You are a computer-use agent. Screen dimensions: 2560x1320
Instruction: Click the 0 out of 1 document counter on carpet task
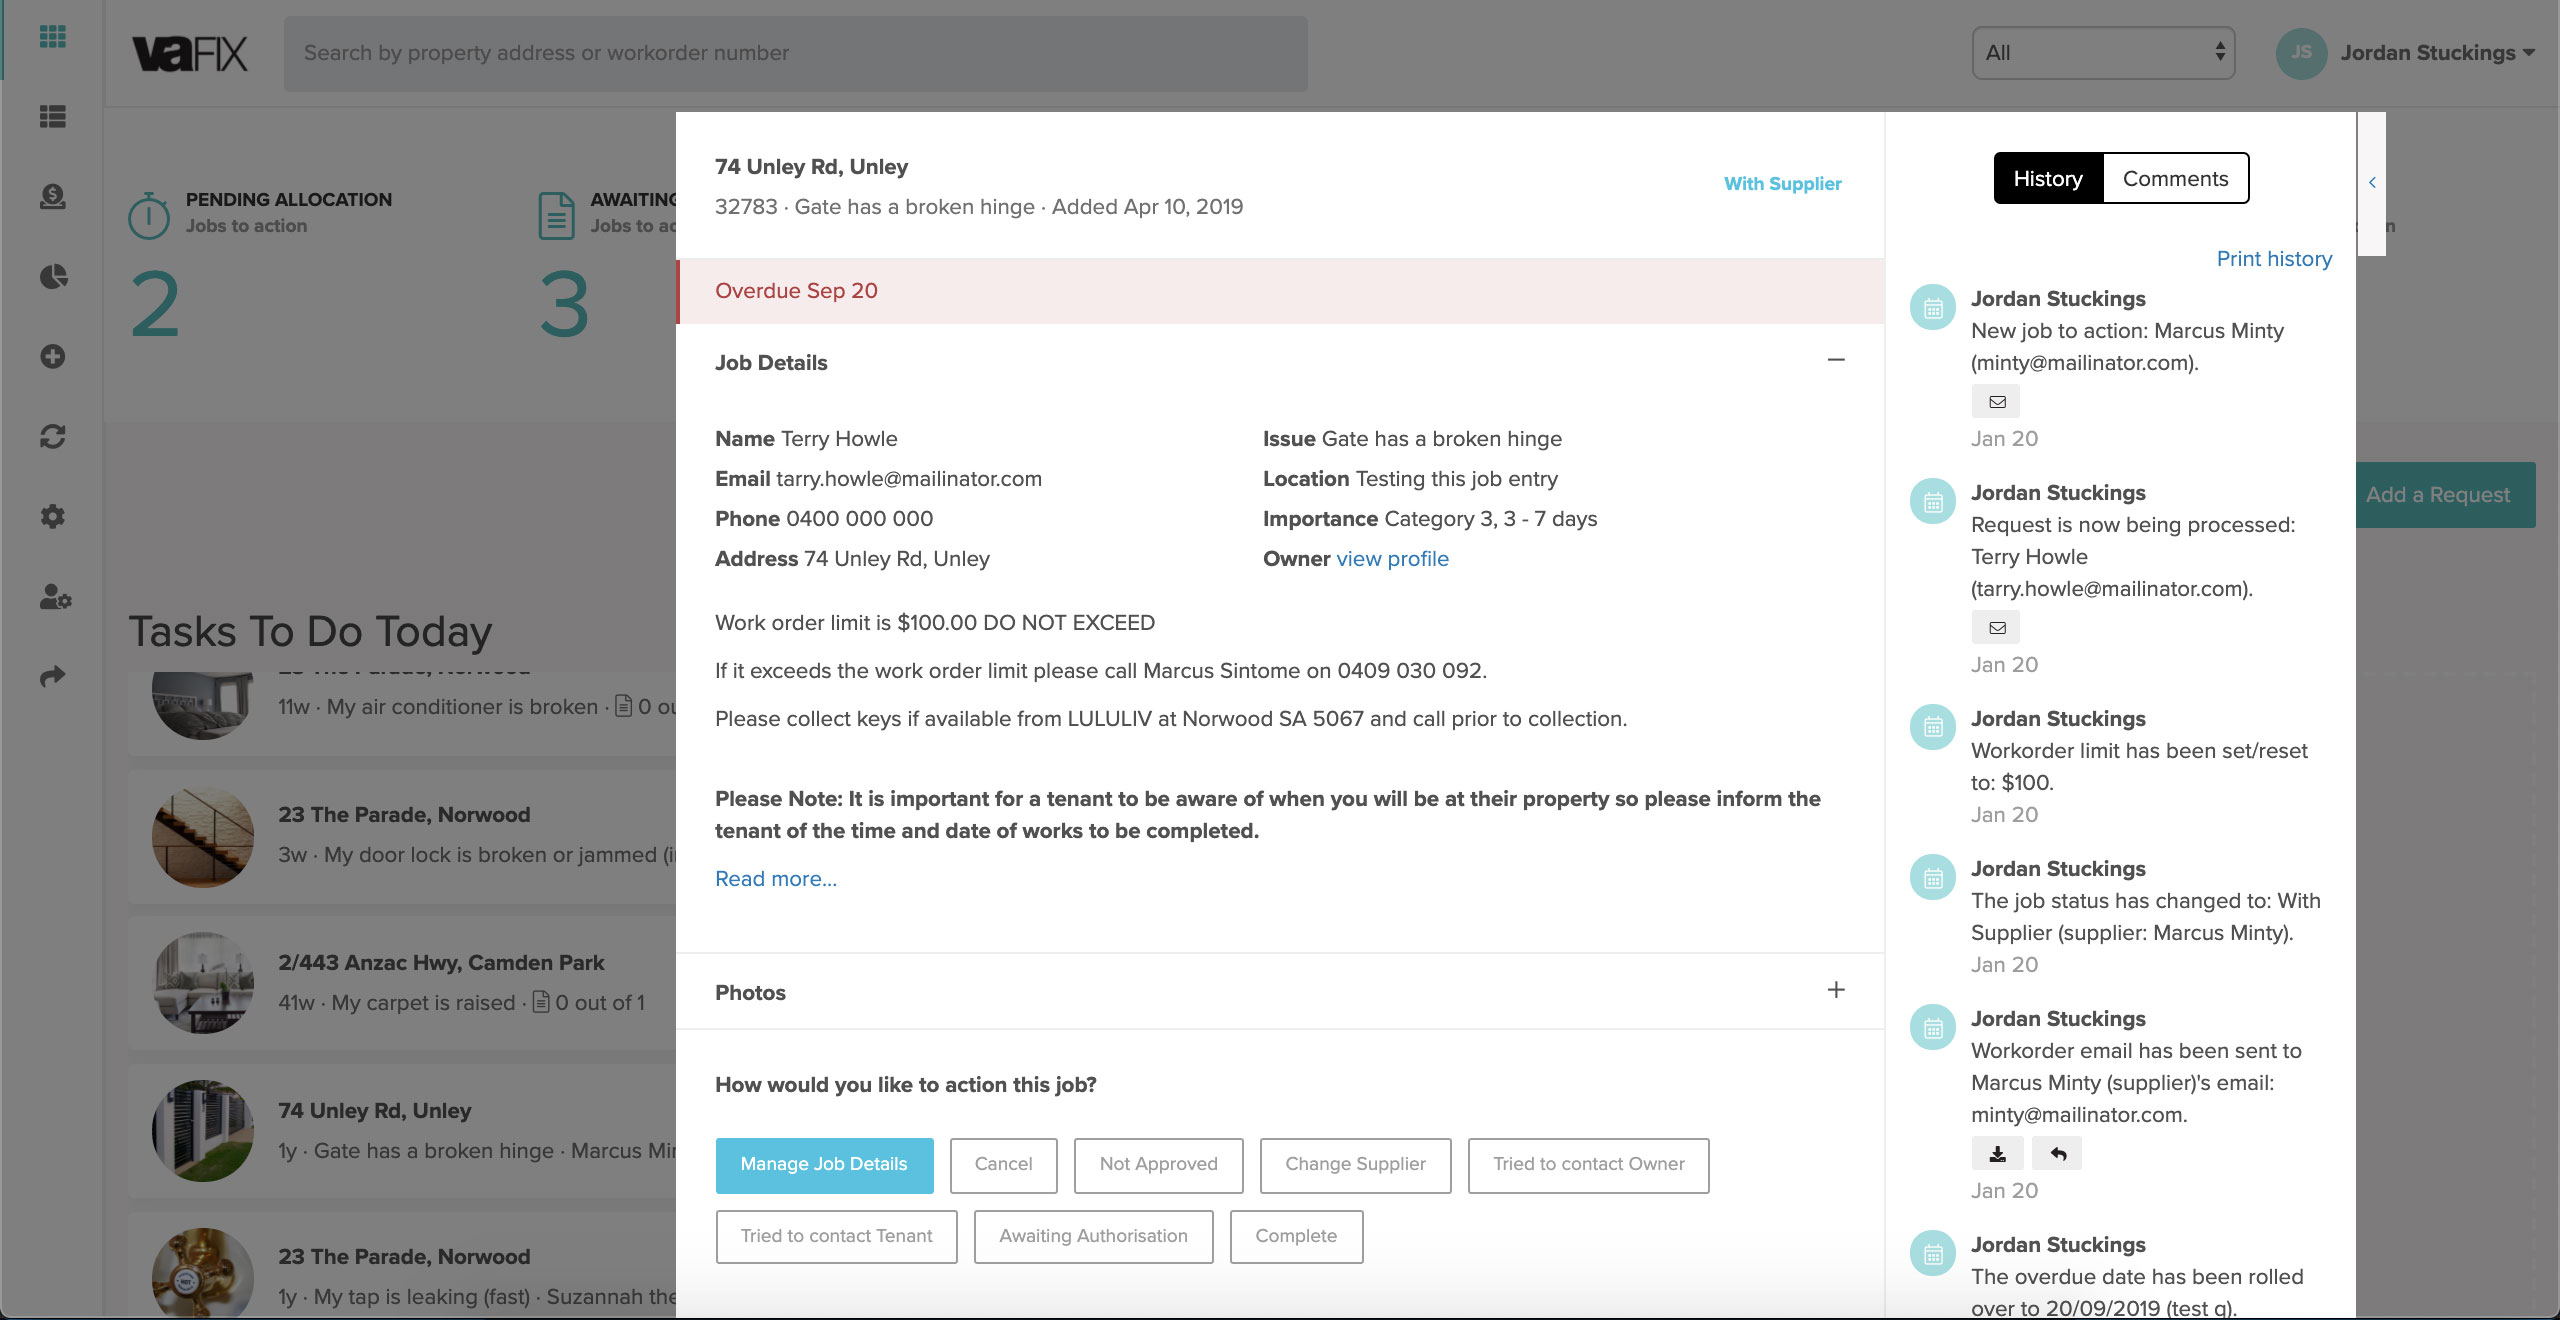589,1003
